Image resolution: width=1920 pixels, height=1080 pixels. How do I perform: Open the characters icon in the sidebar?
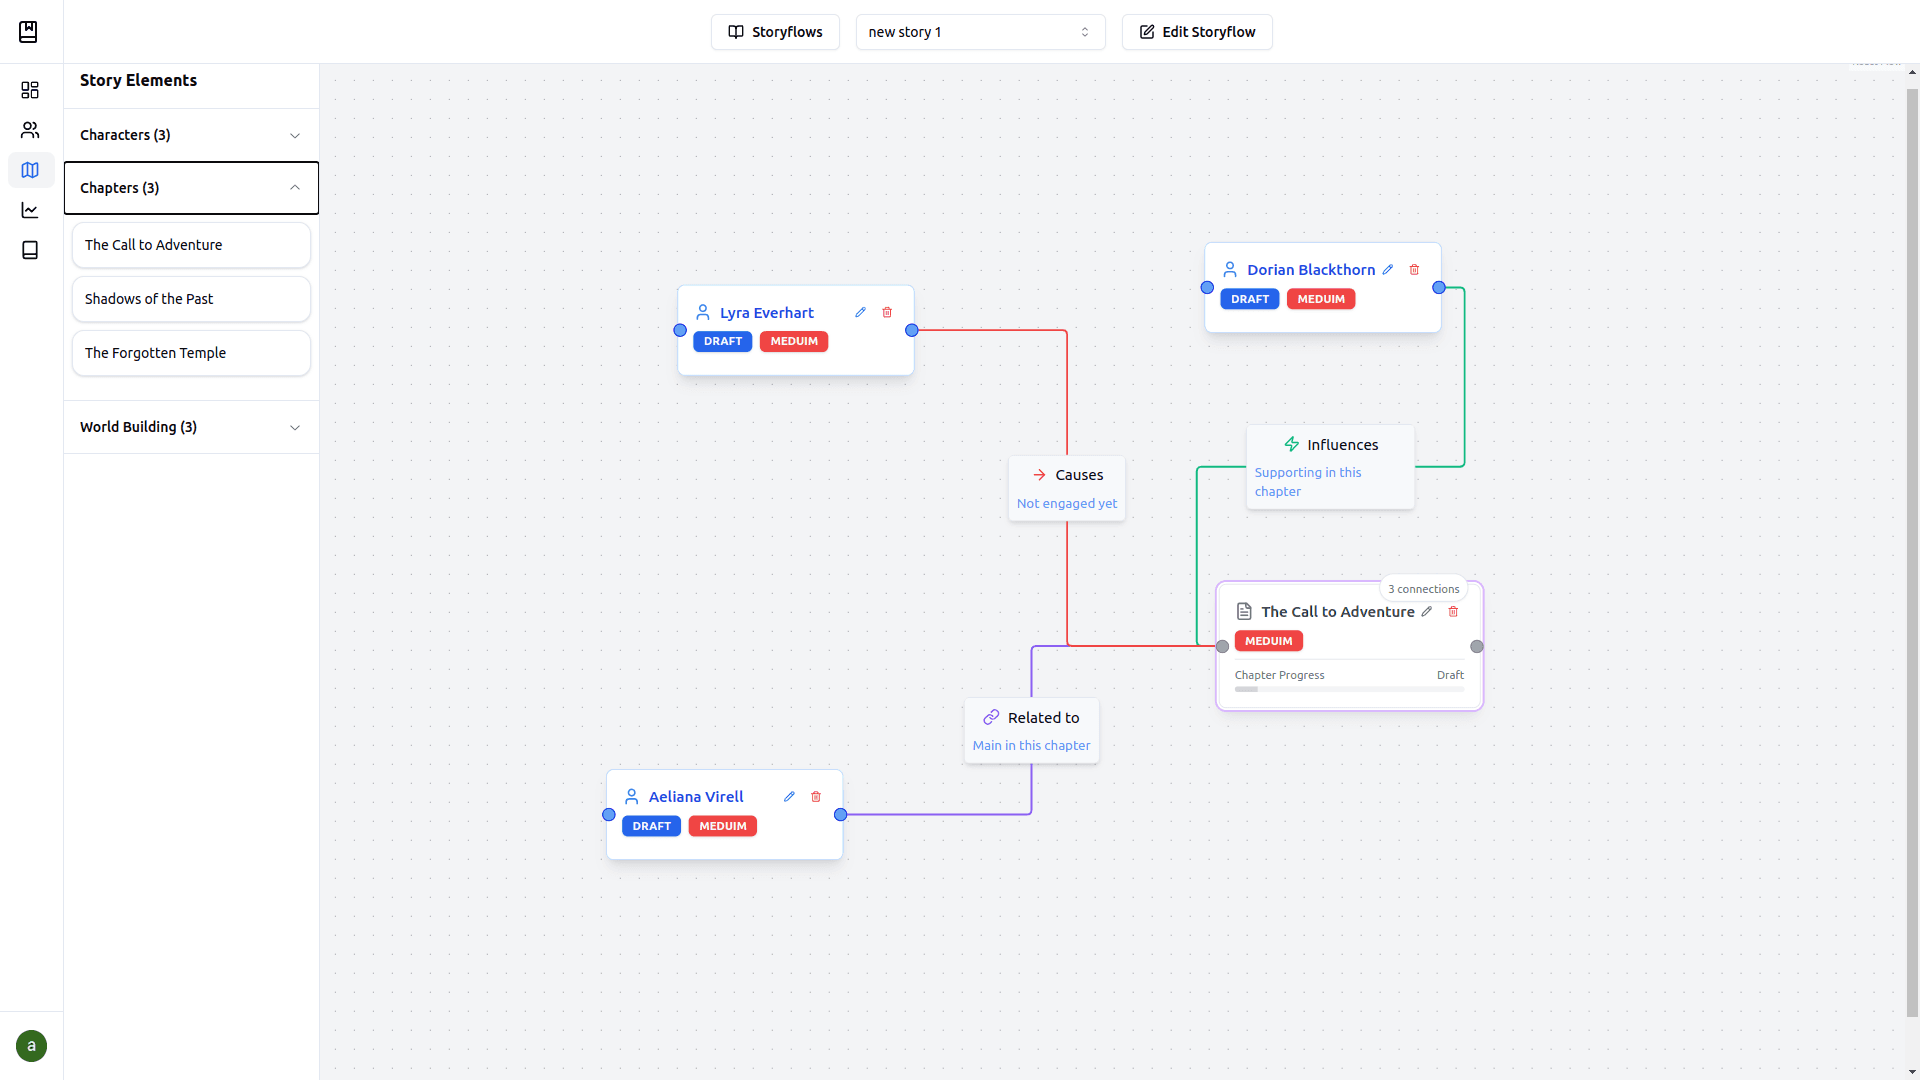30,130
